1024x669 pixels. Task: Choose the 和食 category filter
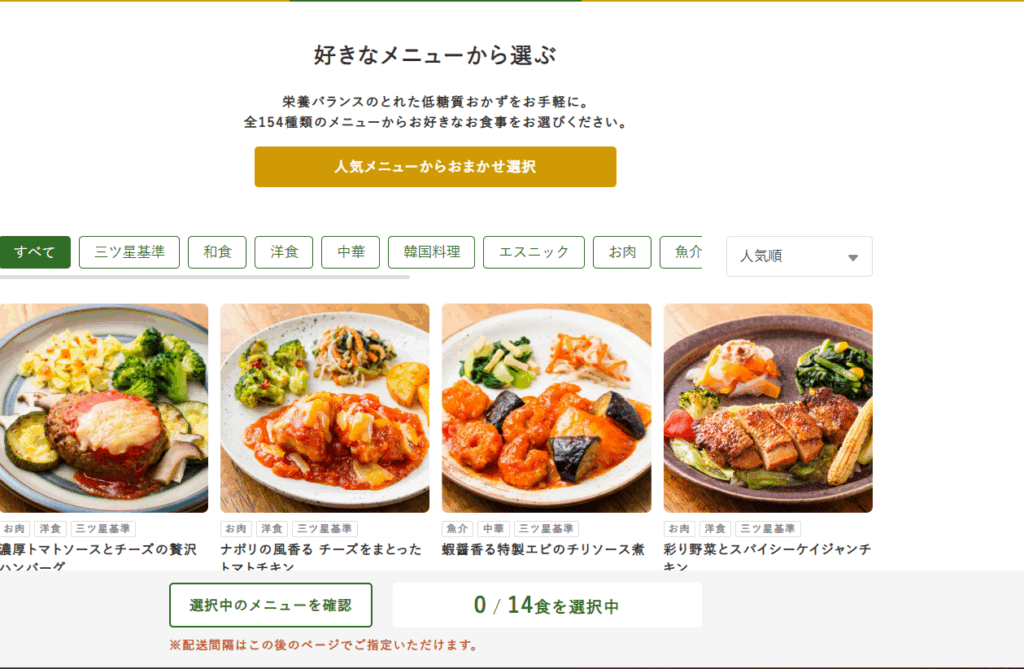tap(217, 252)
